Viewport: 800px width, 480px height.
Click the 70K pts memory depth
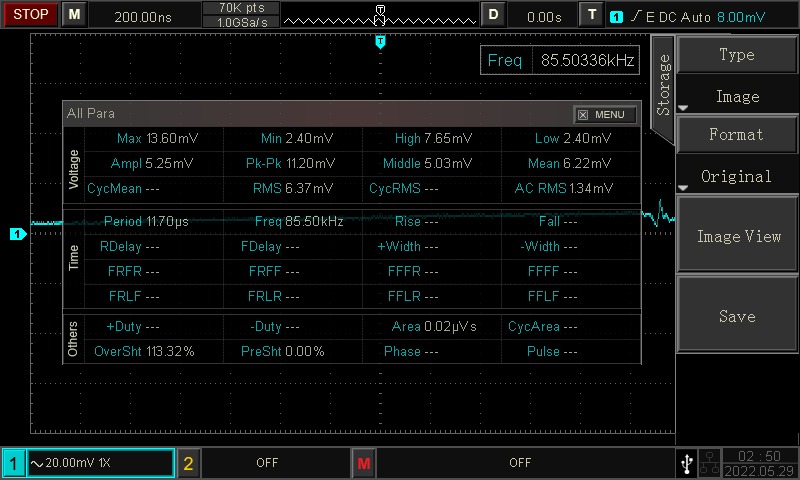coord(241,8)
